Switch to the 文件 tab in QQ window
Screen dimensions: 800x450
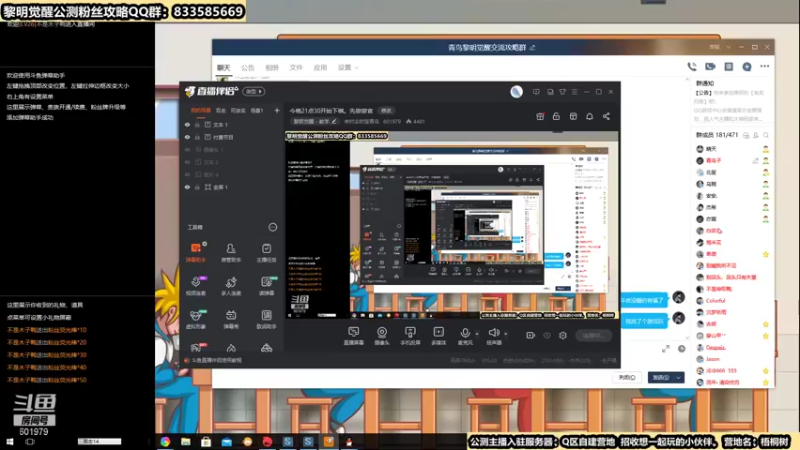point(296,67)
